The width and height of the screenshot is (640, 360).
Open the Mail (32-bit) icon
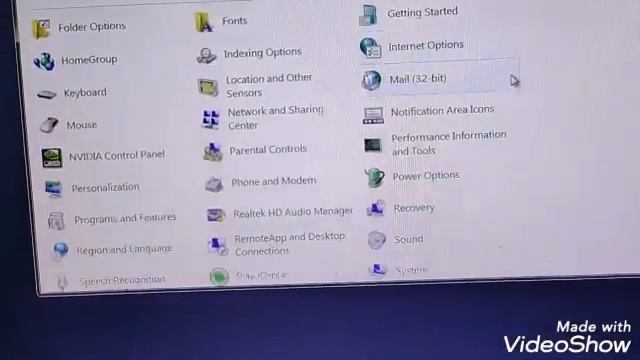point(371,80)
